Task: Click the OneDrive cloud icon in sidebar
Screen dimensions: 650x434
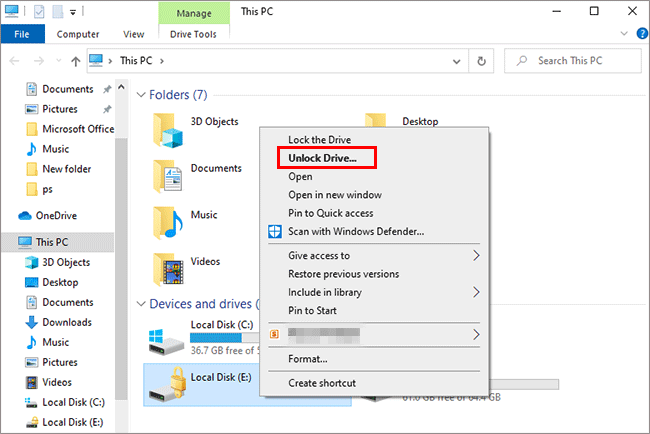Action: pyautogui.click(x=25, y=216)
